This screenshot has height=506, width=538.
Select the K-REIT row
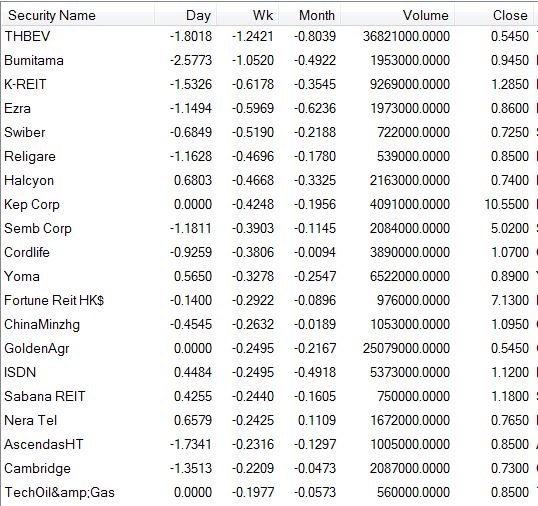point(269,84)
